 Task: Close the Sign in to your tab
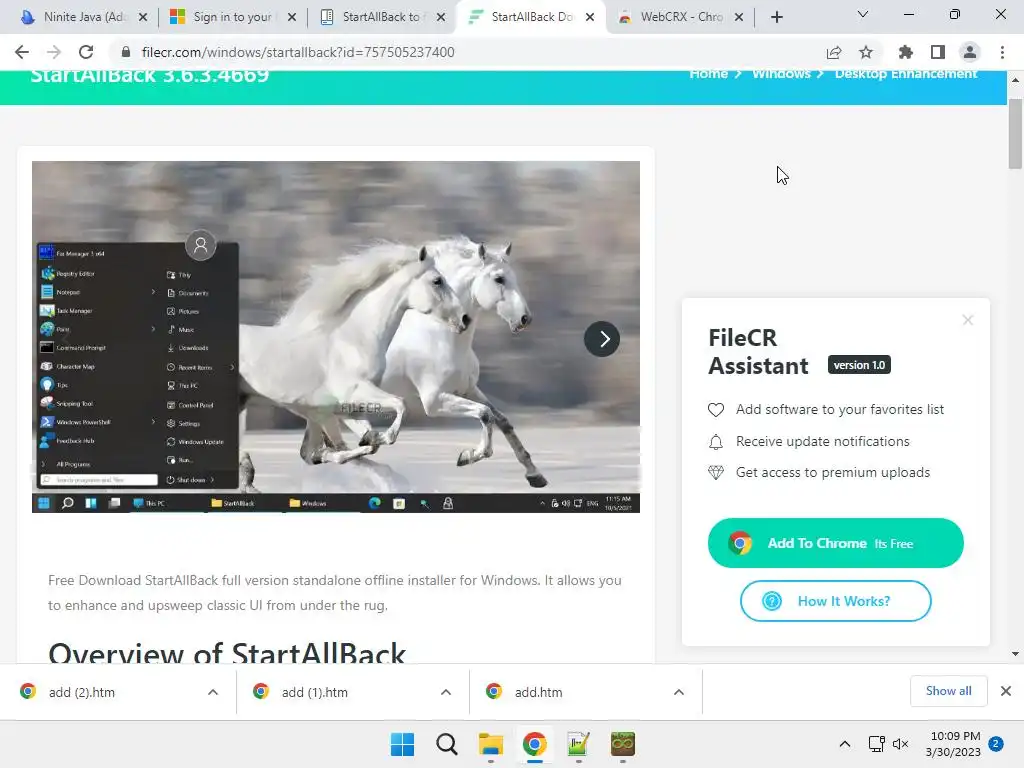[x=292, y=18]
